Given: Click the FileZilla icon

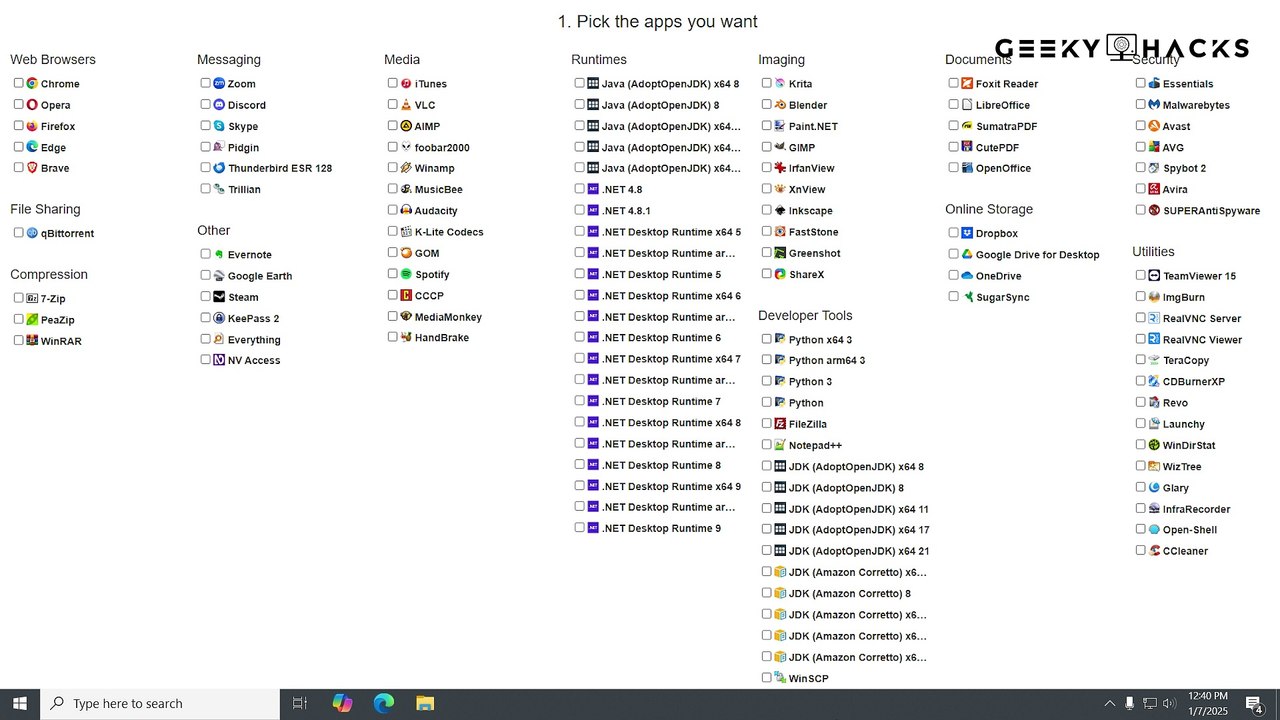Looking at the screenshot, I should pos(780,424).
